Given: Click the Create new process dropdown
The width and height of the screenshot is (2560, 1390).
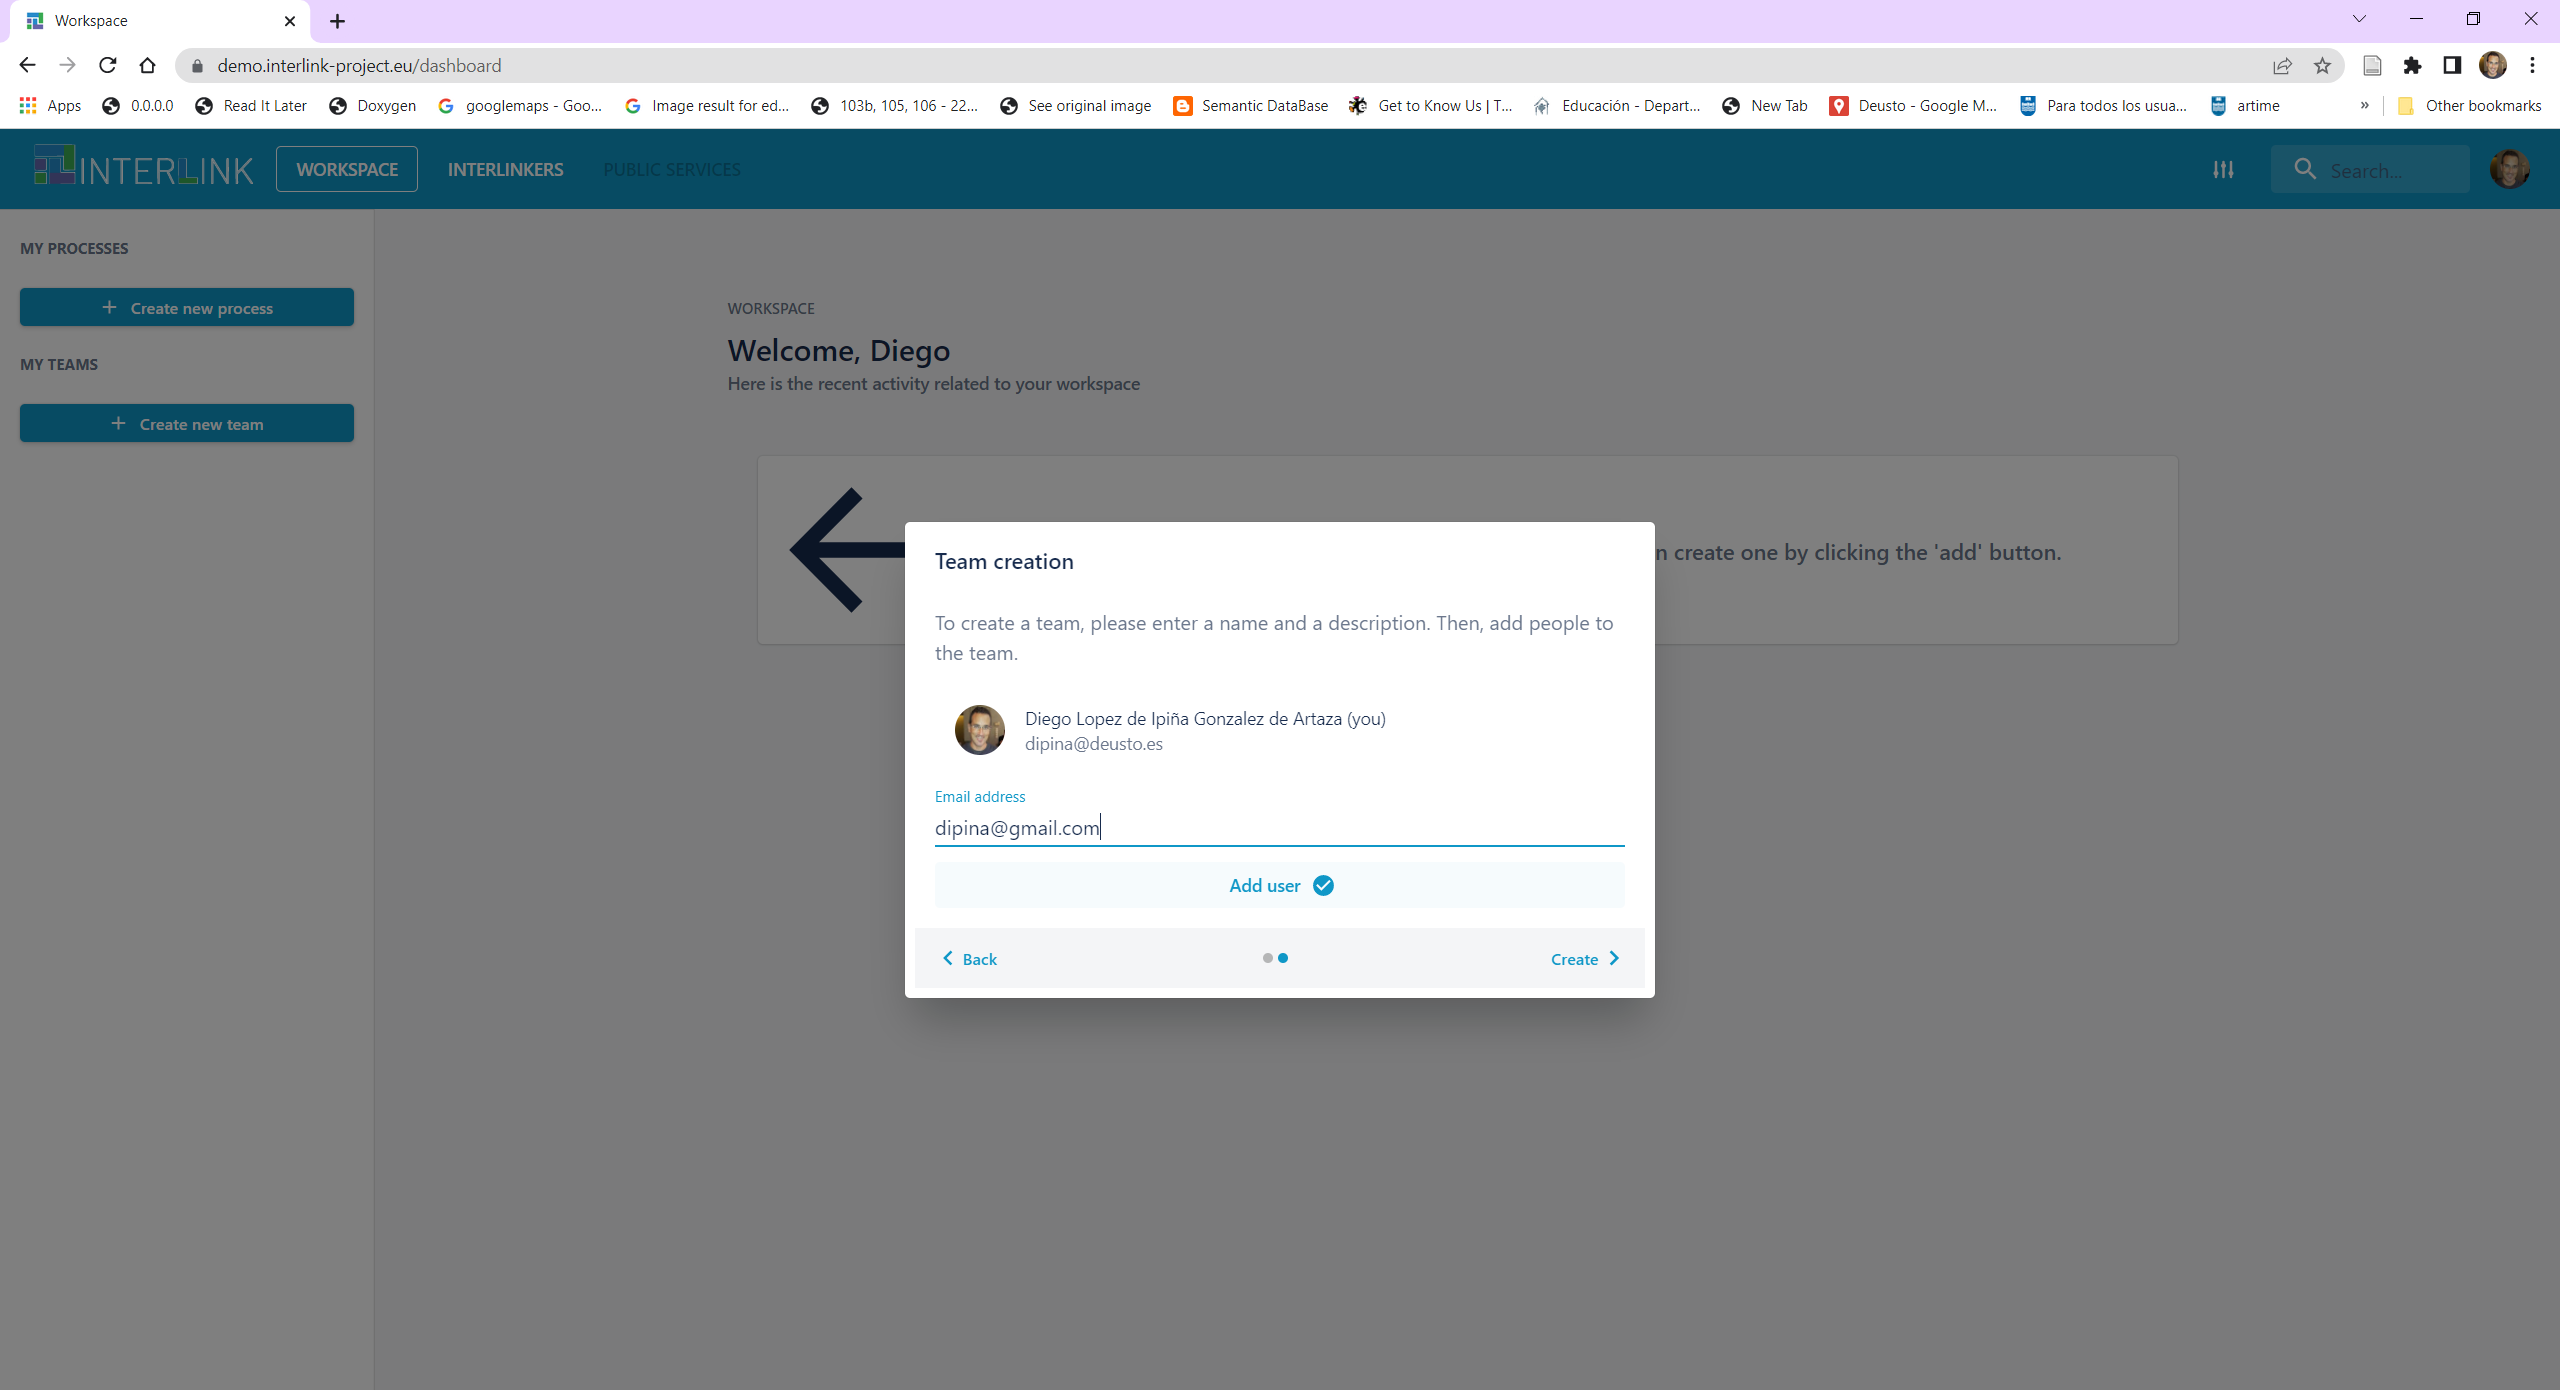Looking at the screenshot, I should pyautogui.click(x=187, y=308).
